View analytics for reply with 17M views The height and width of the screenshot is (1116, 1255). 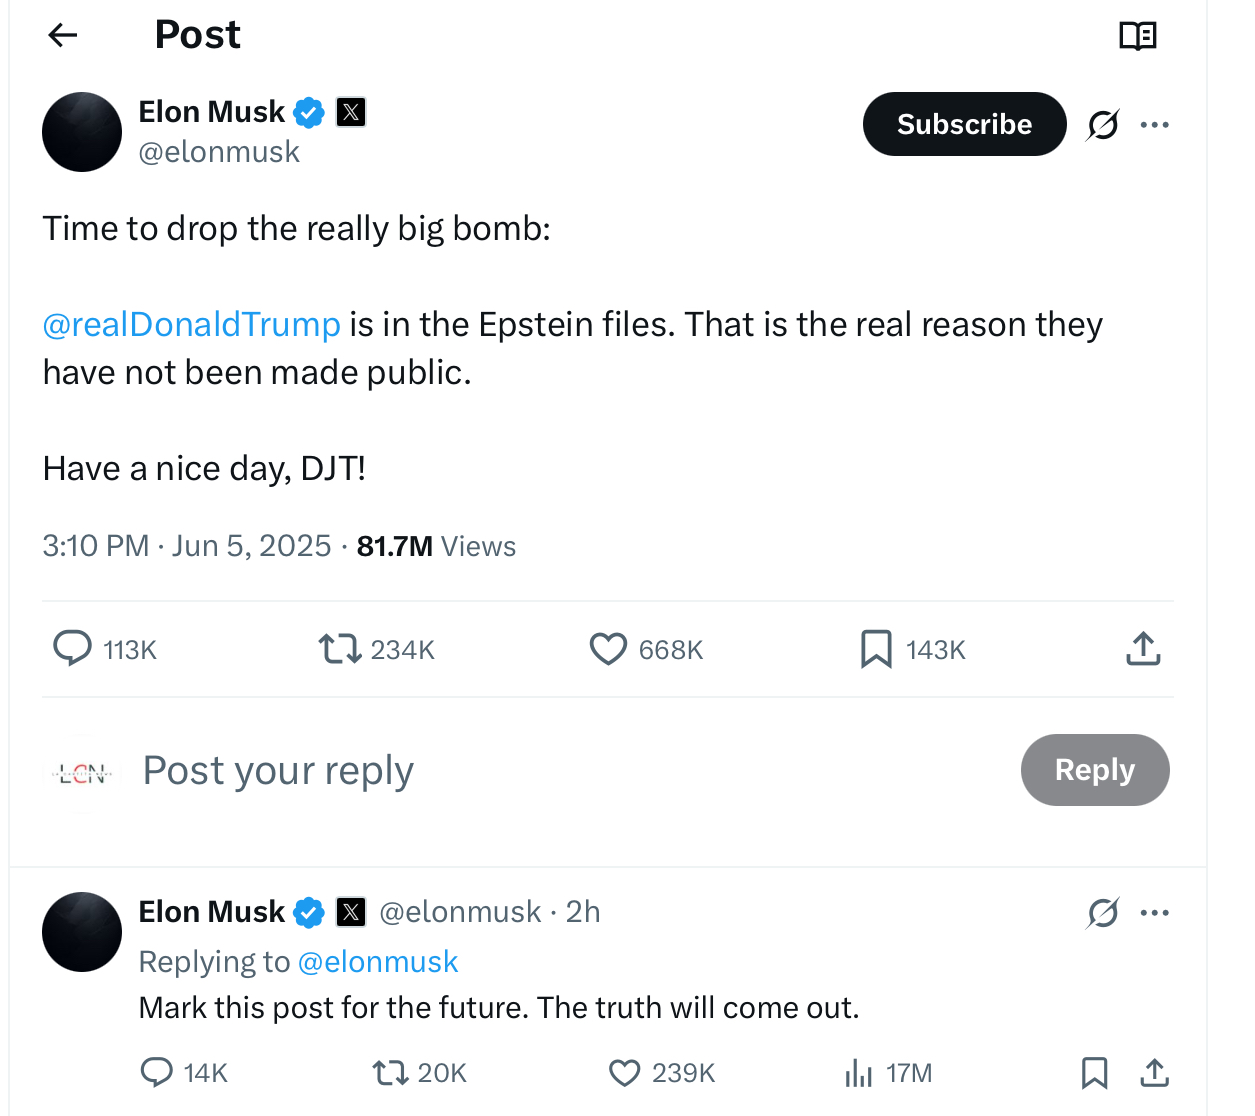(858, 1073)
